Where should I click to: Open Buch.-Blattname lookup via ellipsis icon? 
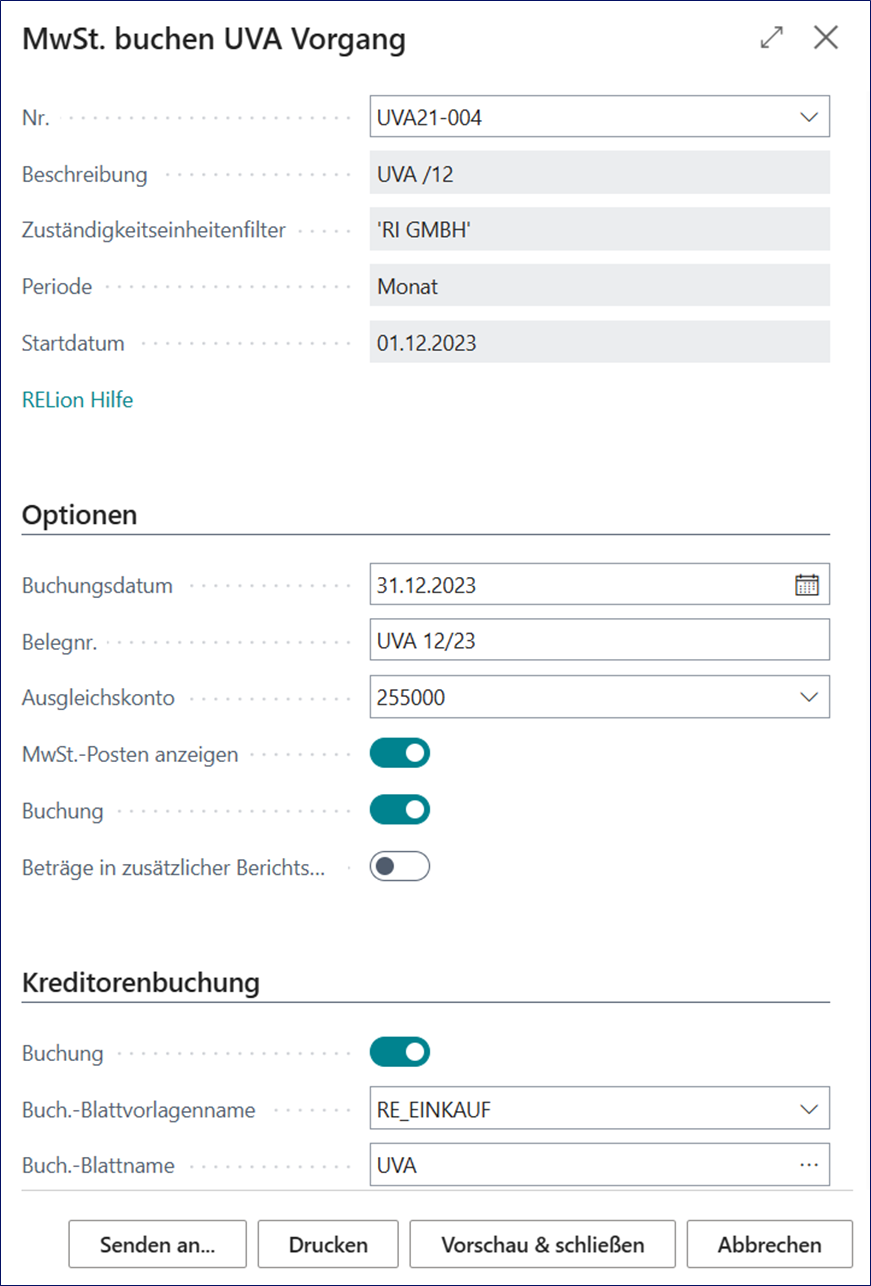coord(809,1165)
